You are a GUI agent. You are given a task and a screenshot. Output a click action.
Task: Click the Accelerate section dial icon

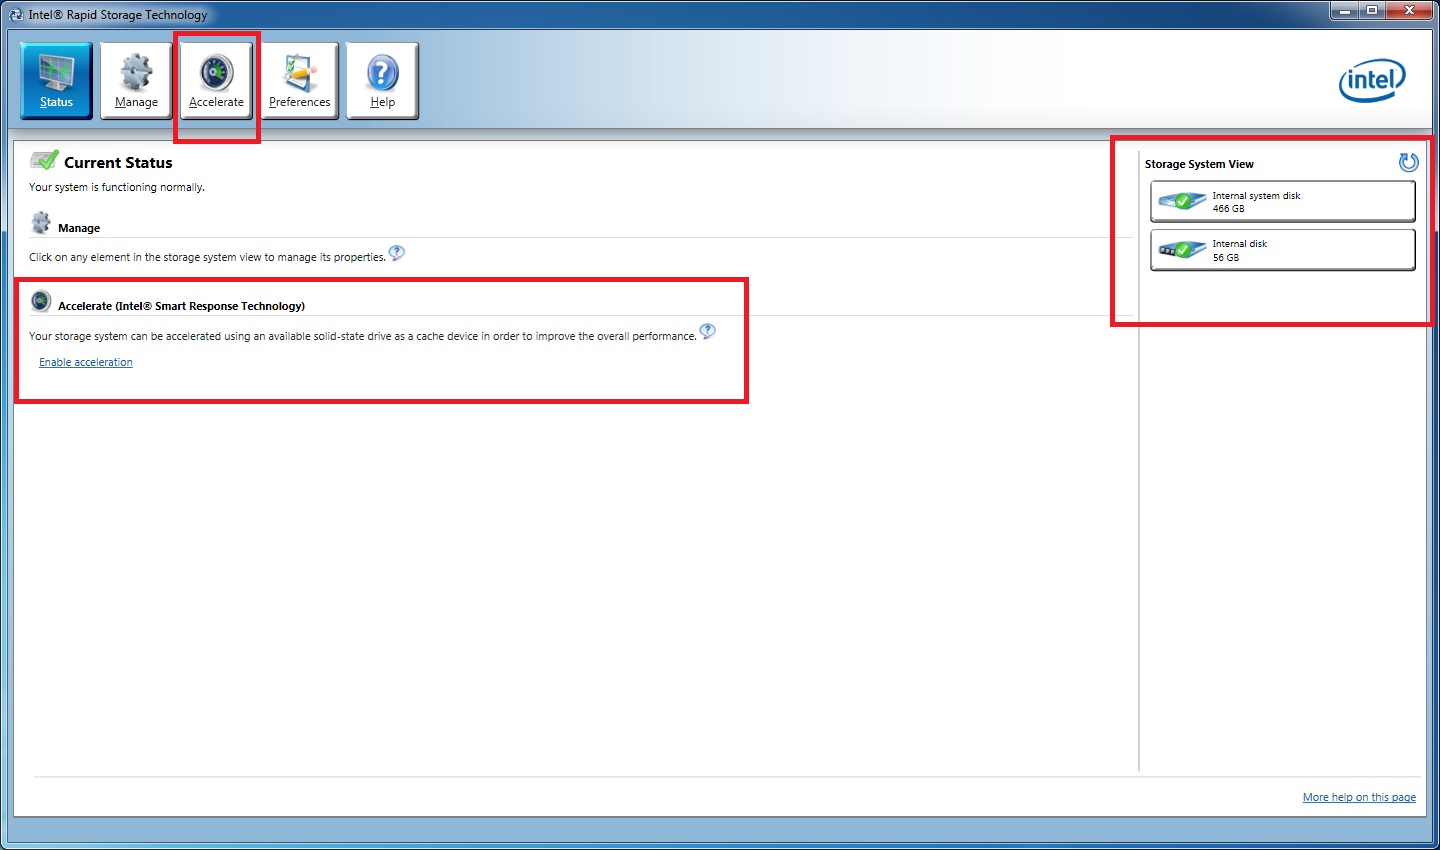point(41,300)
